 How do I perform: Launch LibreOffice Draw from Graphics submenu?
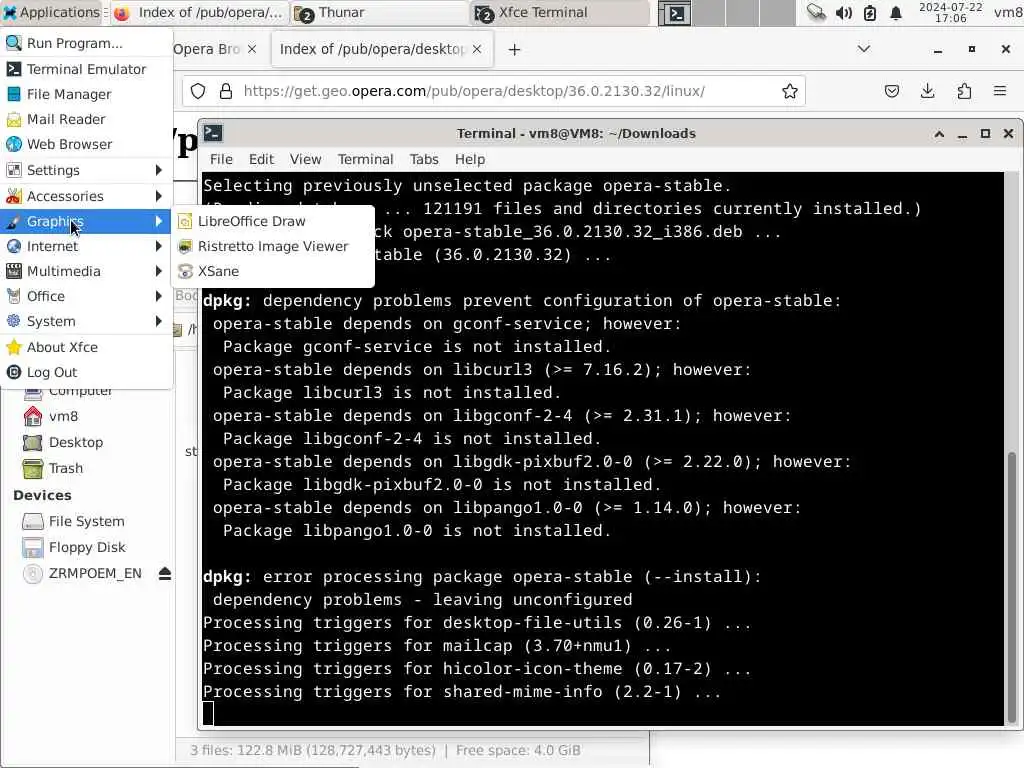[x=273, y=221]
